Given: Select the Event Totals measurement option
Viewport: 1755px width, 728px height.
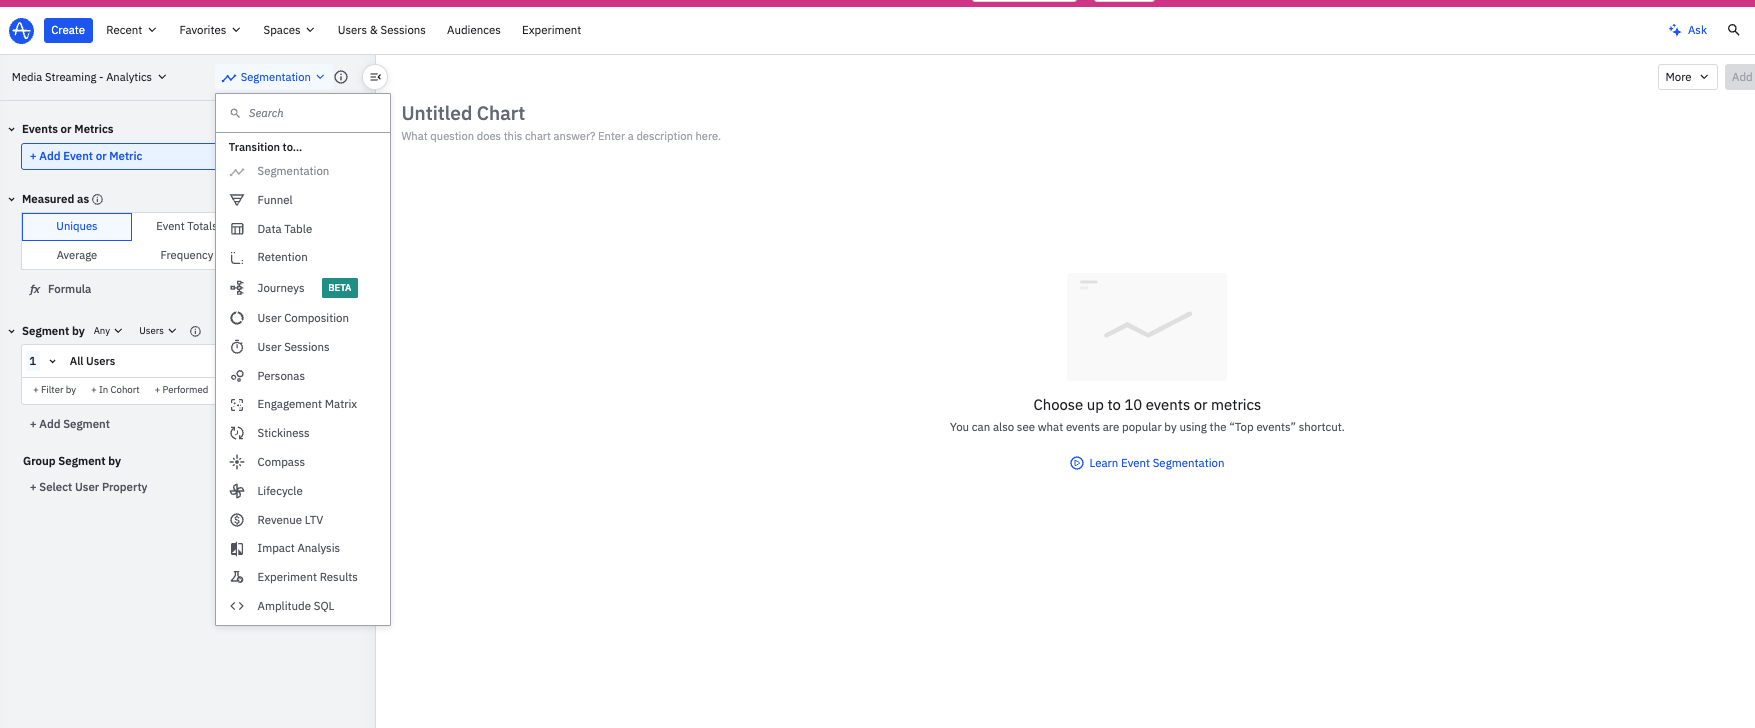Looking at the screenshot, I should 186,227.
